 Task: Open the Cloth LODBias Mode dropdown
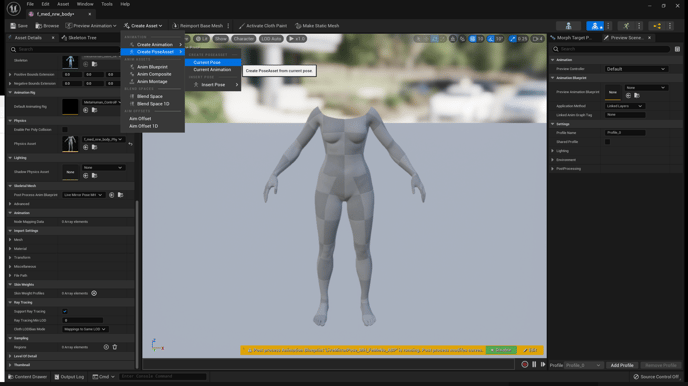click(86, 329)
